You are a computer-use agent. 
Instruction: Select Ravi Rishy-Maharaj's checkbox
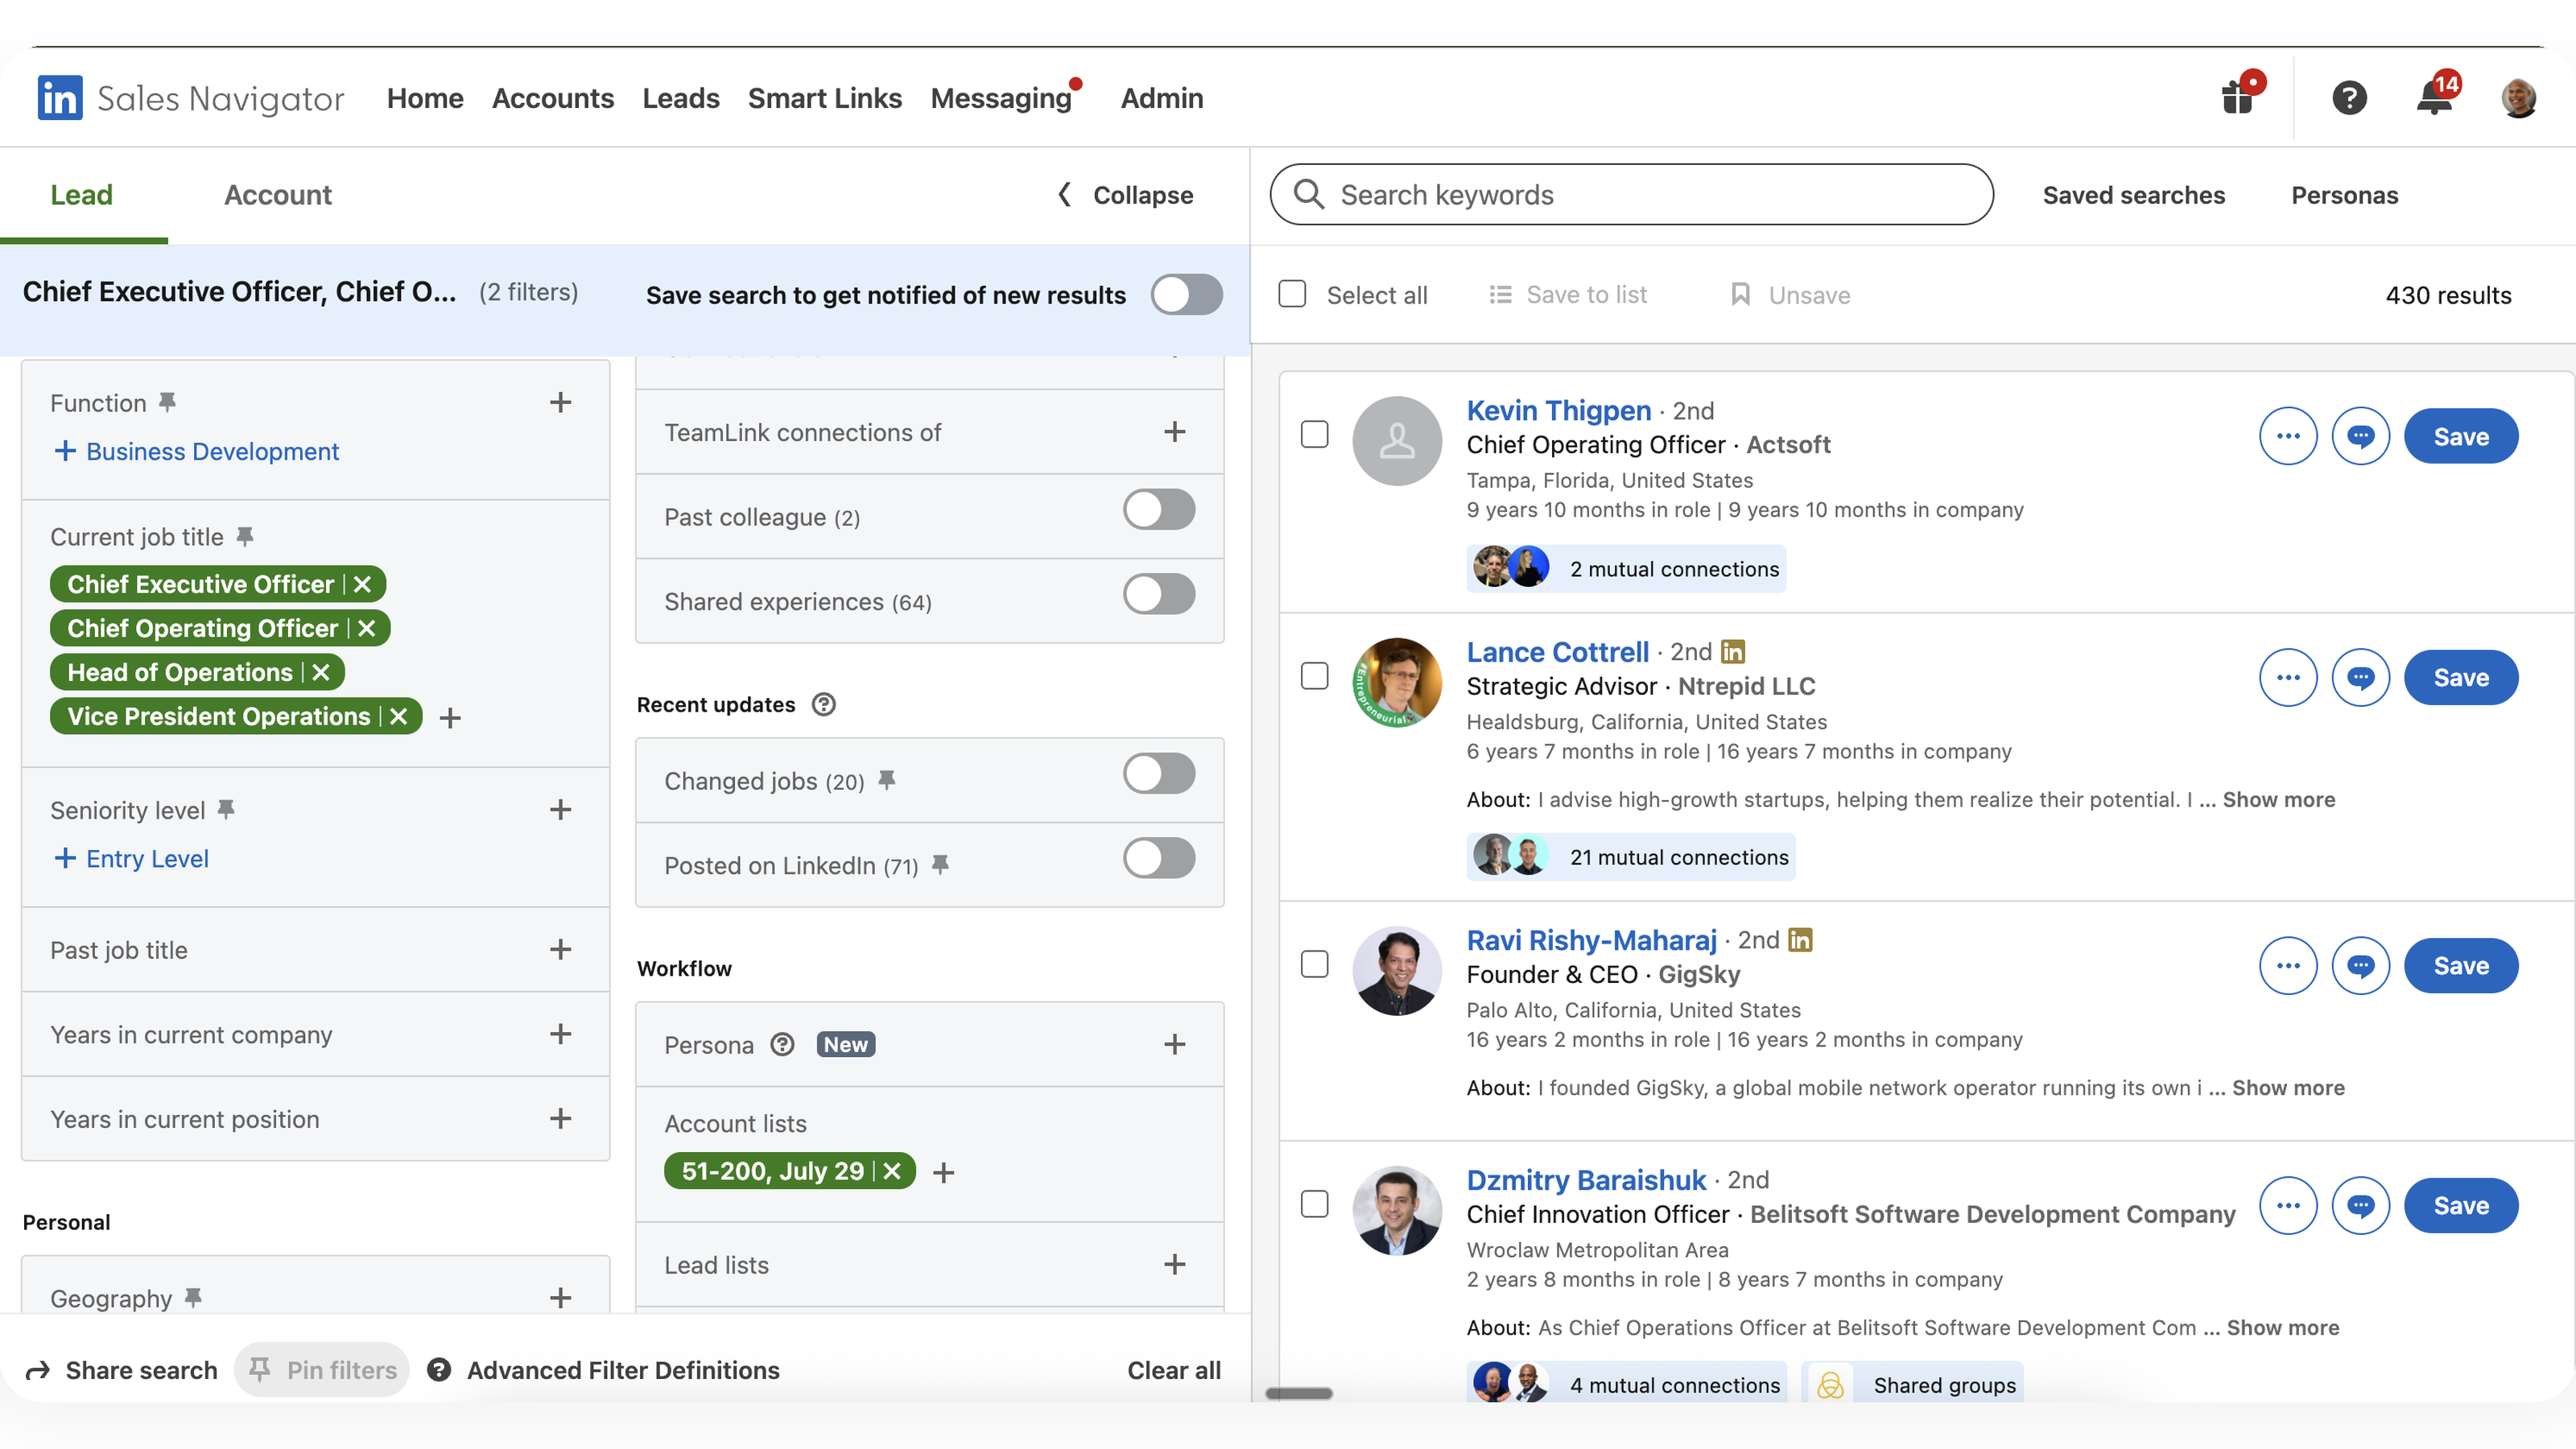tap(1314, 964)
